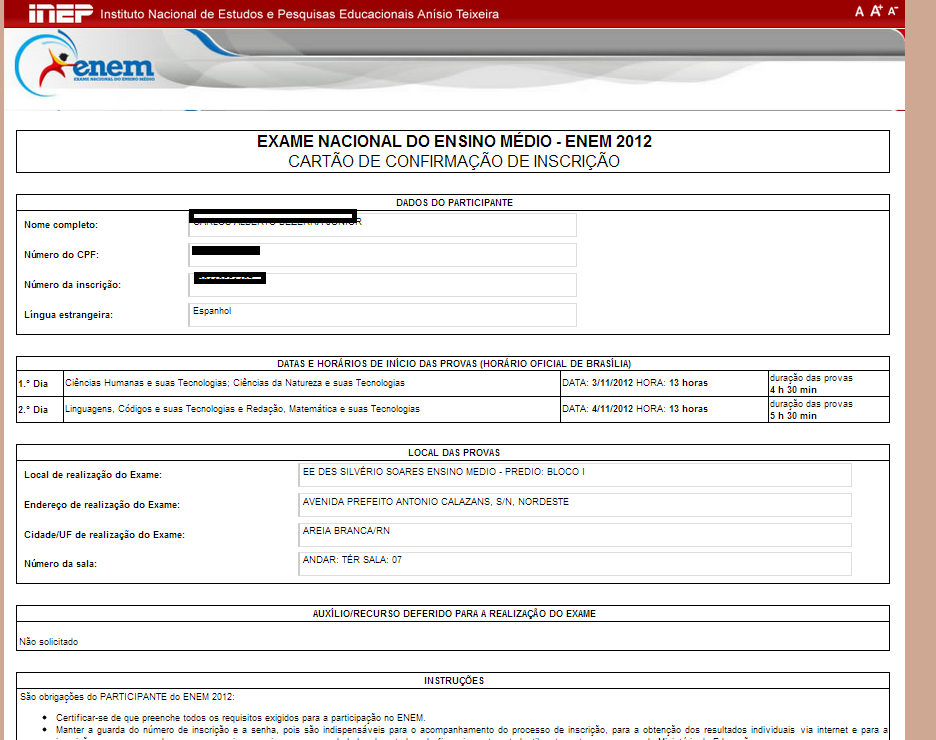936x740 pixels.
Task: Click the Cidade/UF de realização label
Action: (104, 535)
